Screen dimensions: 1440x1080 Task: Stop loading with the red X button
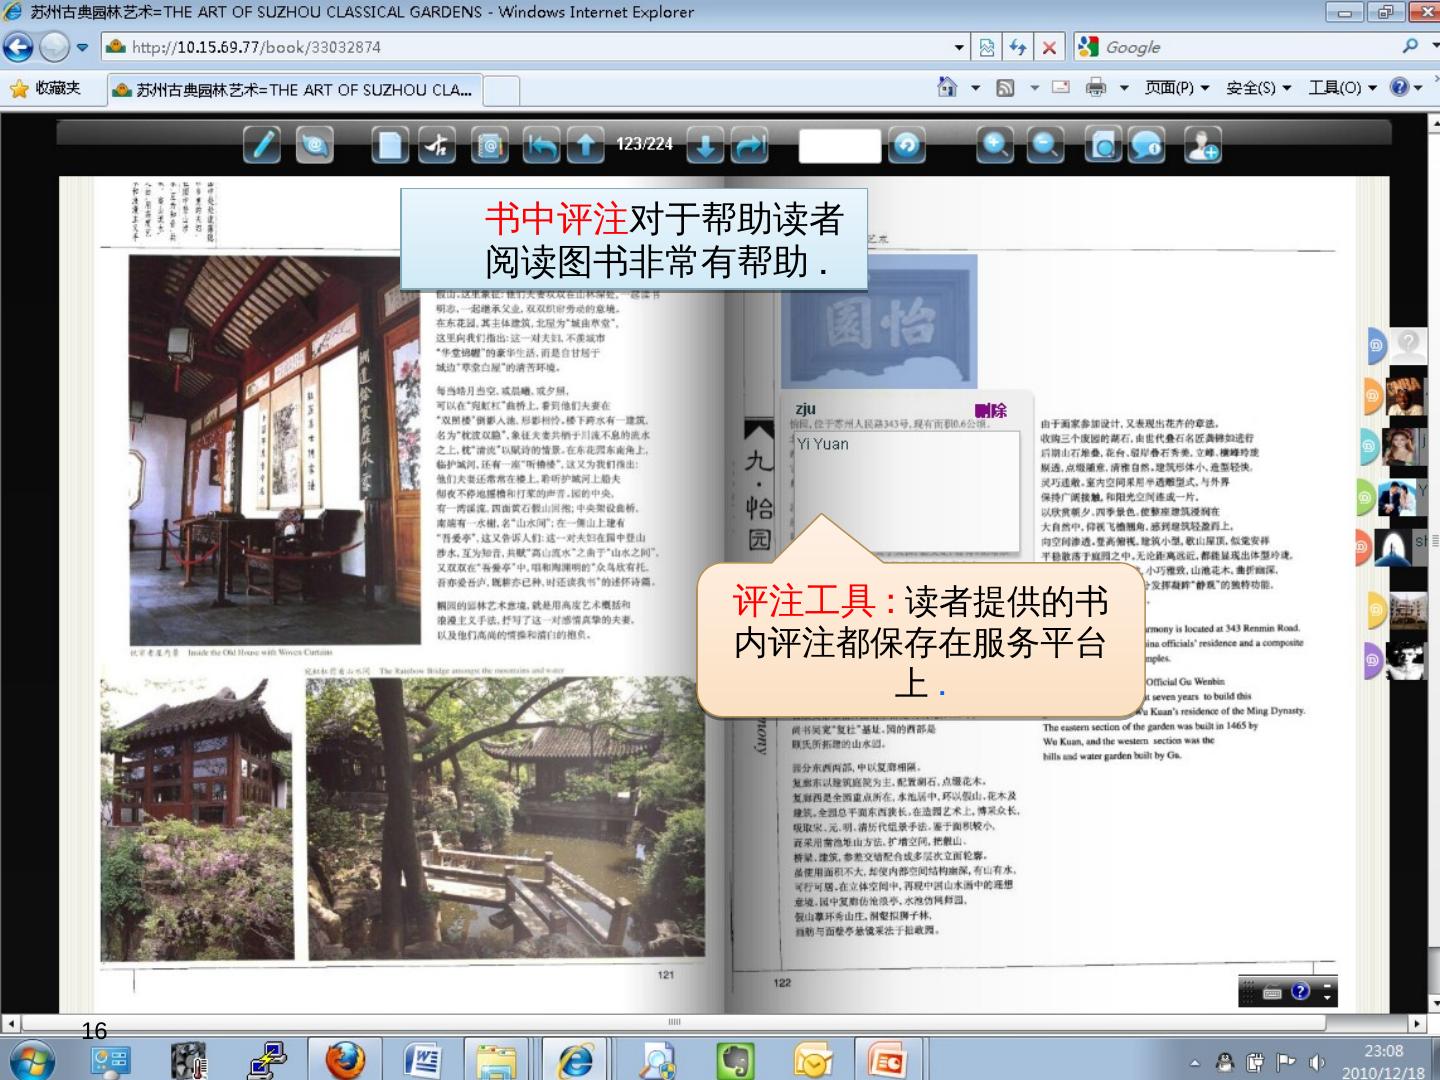point(1049,47)
